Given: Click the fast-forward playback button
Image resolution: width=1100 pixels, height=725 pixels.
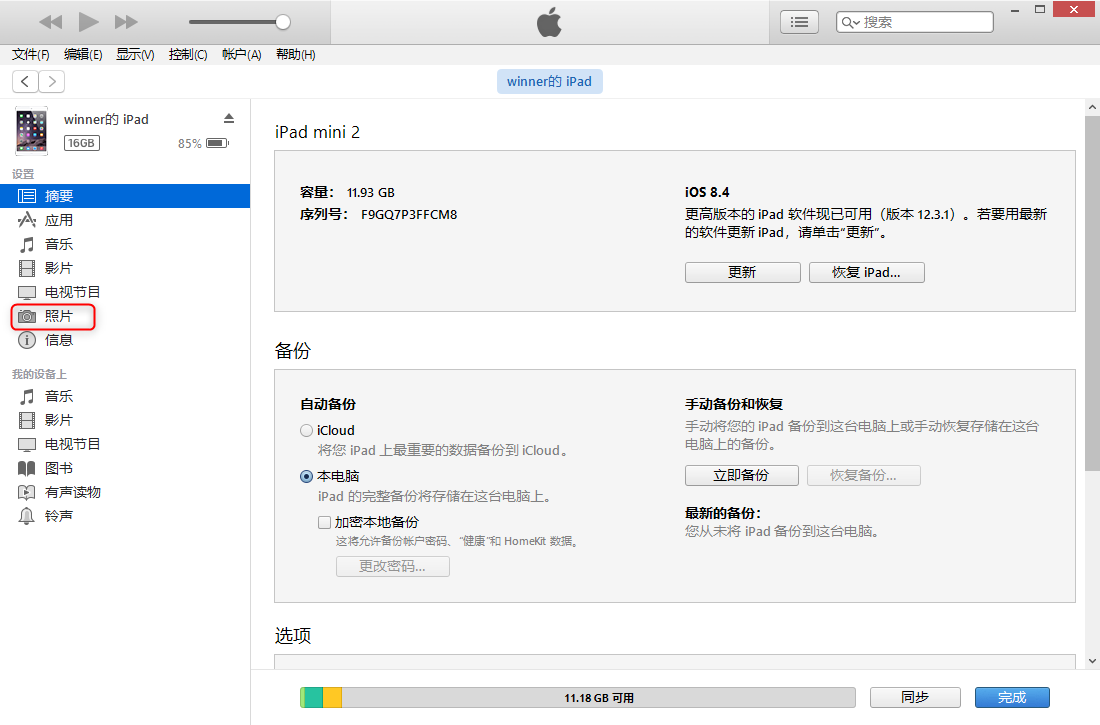Looking at the screenshot, I should [126, 22].
